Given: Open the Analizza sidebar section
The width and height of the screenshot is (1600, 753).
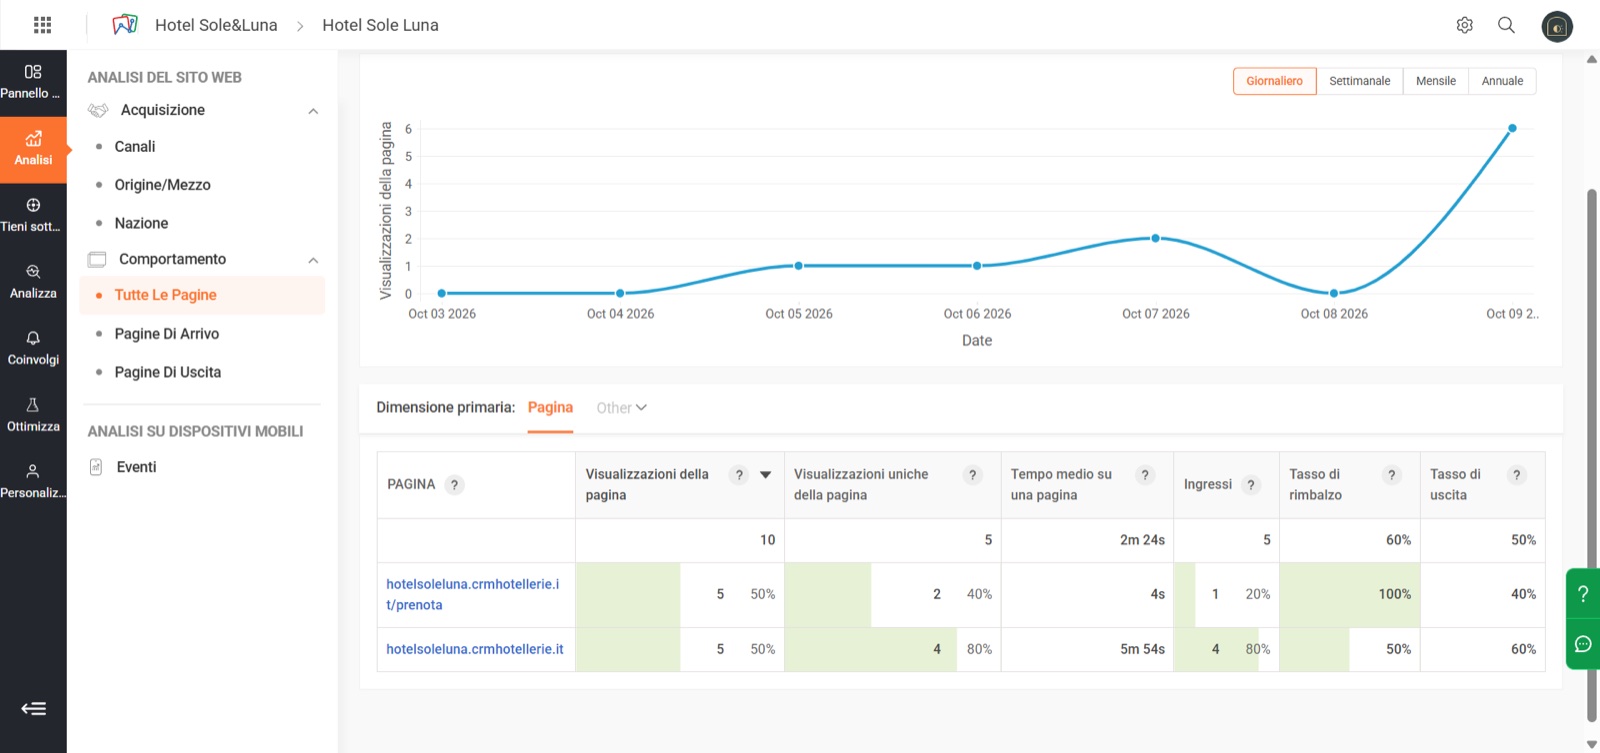Looking at the screenshot, I should [33, 283].
